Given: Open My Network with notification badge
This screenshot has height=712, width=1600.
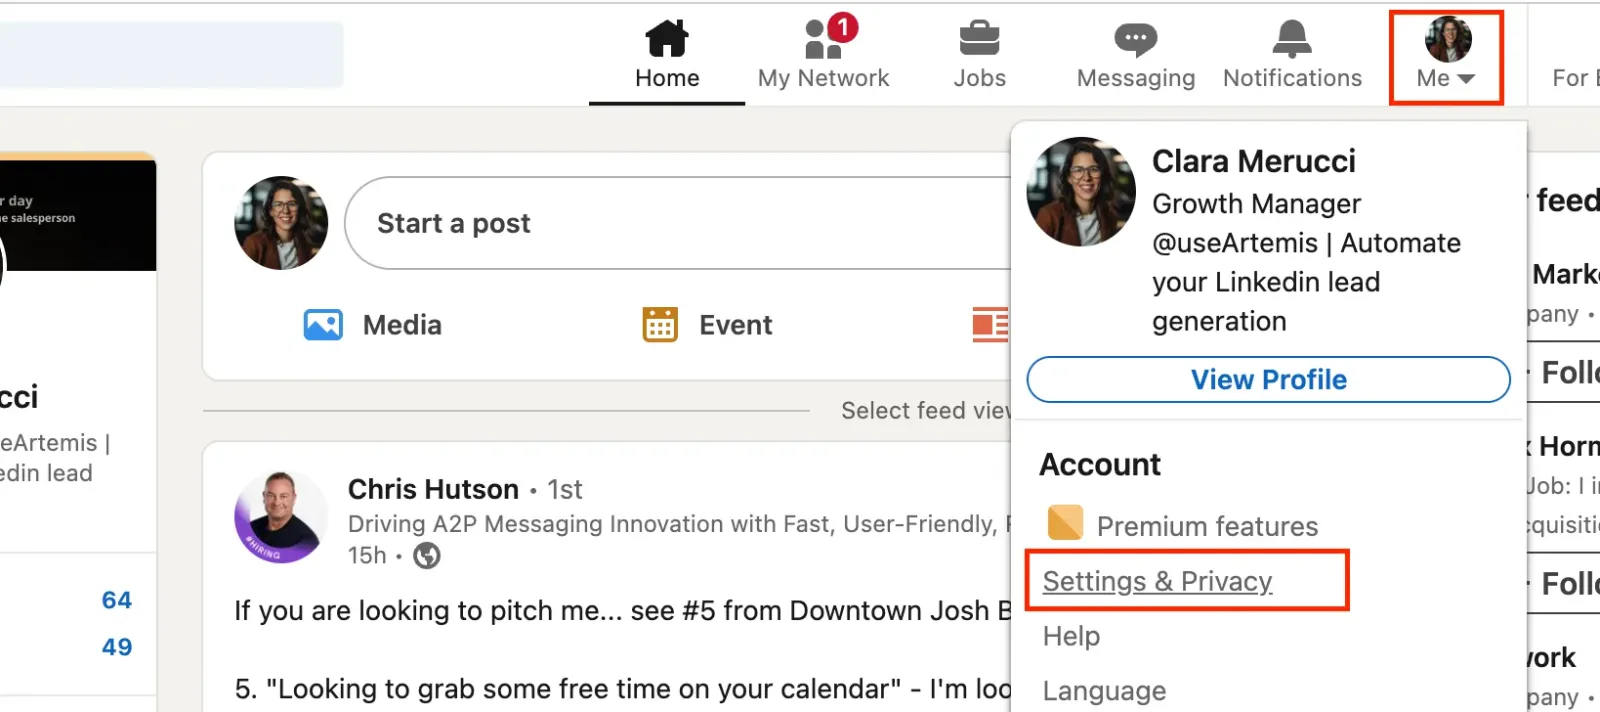Looking at the screenshot, I should coord(823,55).
